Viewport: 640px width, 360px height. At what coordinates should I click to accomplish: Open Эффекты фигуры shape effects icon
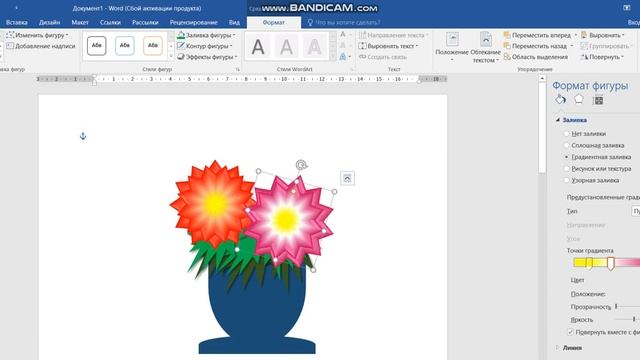[181, 57]
